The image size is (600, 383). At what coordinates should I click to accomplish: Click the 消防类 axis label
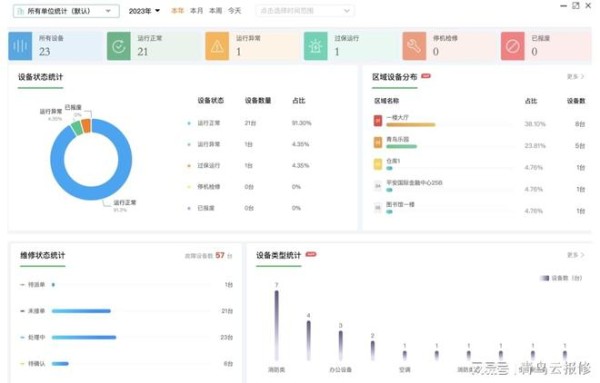[276, 370]
